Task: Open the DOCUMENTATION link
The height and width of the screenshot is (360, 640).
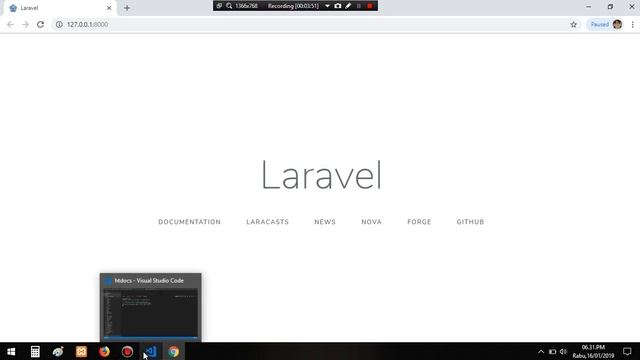Action: point(189,222)
